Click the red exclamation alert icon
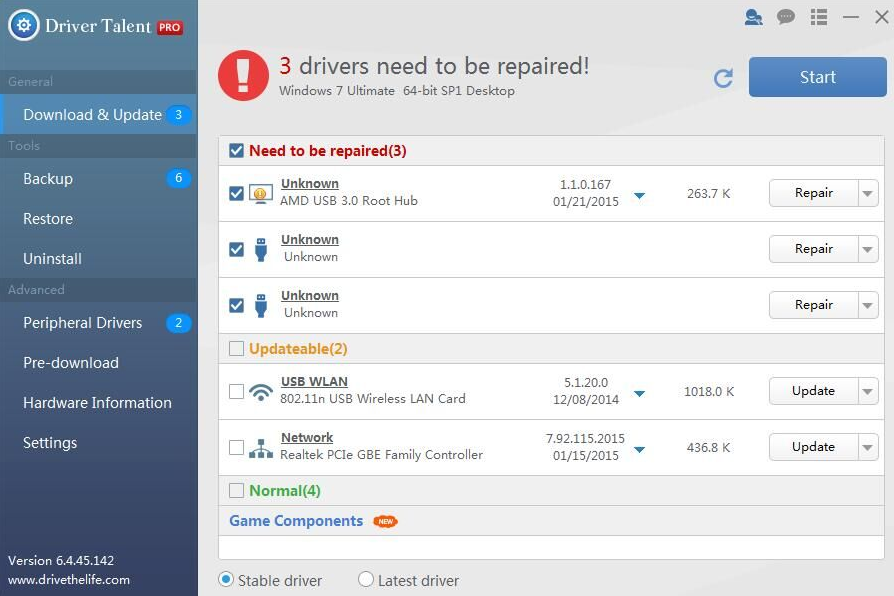The height and width of the screenshot is (596, 894). coord(243,75)
